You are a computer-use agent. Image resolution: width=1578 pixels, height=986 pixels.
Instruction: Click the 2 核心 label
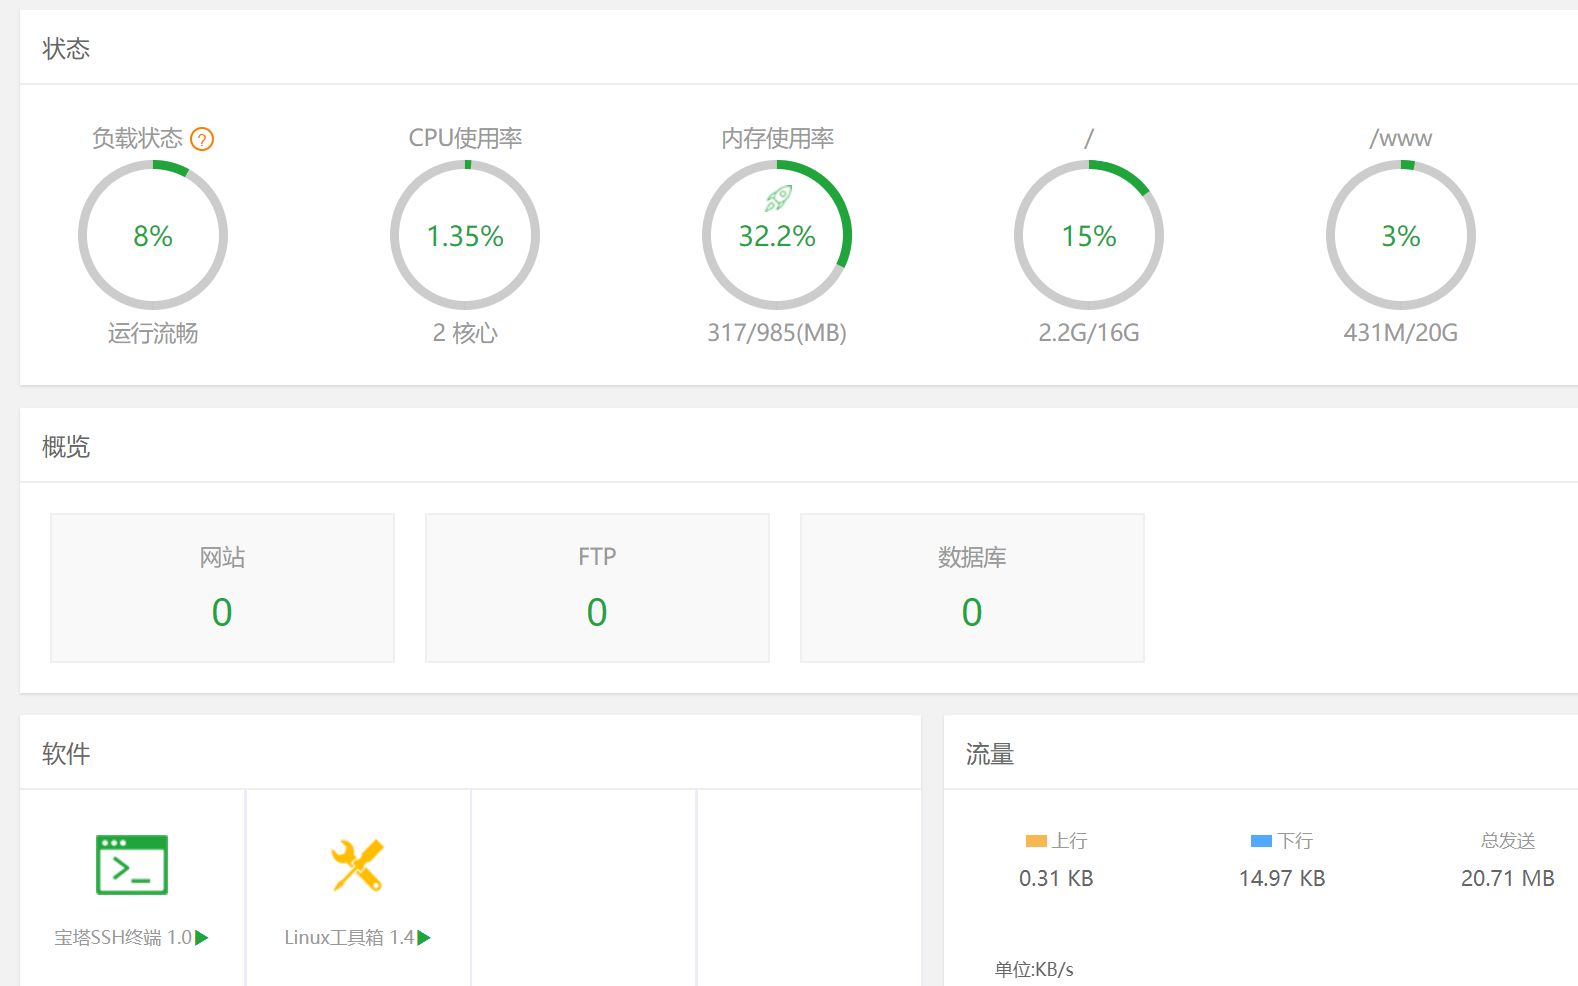point(465,333)
